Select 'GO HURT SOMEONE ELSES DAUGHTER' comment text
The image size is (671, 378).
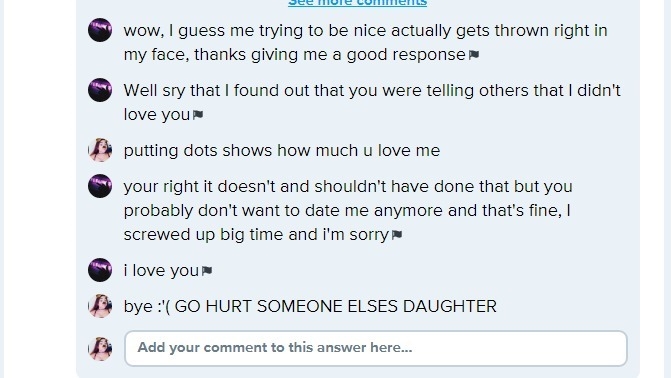(x=336, y=307)
